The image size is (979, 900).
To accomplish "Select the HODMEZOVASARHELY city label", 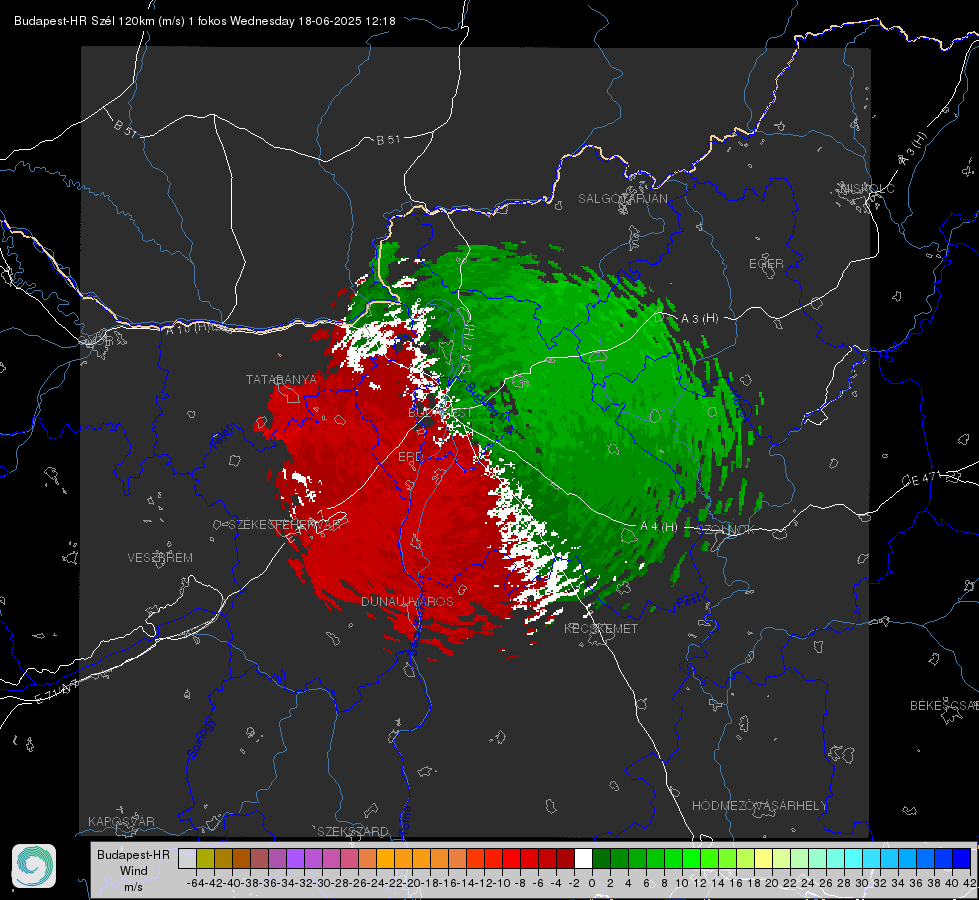I will pyautogui.click(x=759, y=806).
